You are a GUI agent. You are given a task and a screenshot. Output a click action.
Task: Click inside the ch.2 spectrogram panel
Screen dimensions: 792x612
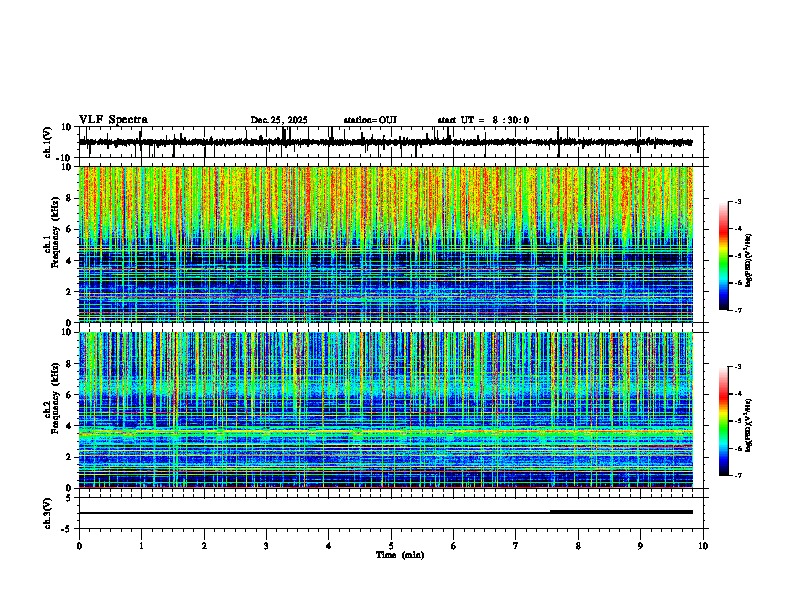tap(386, 410)
